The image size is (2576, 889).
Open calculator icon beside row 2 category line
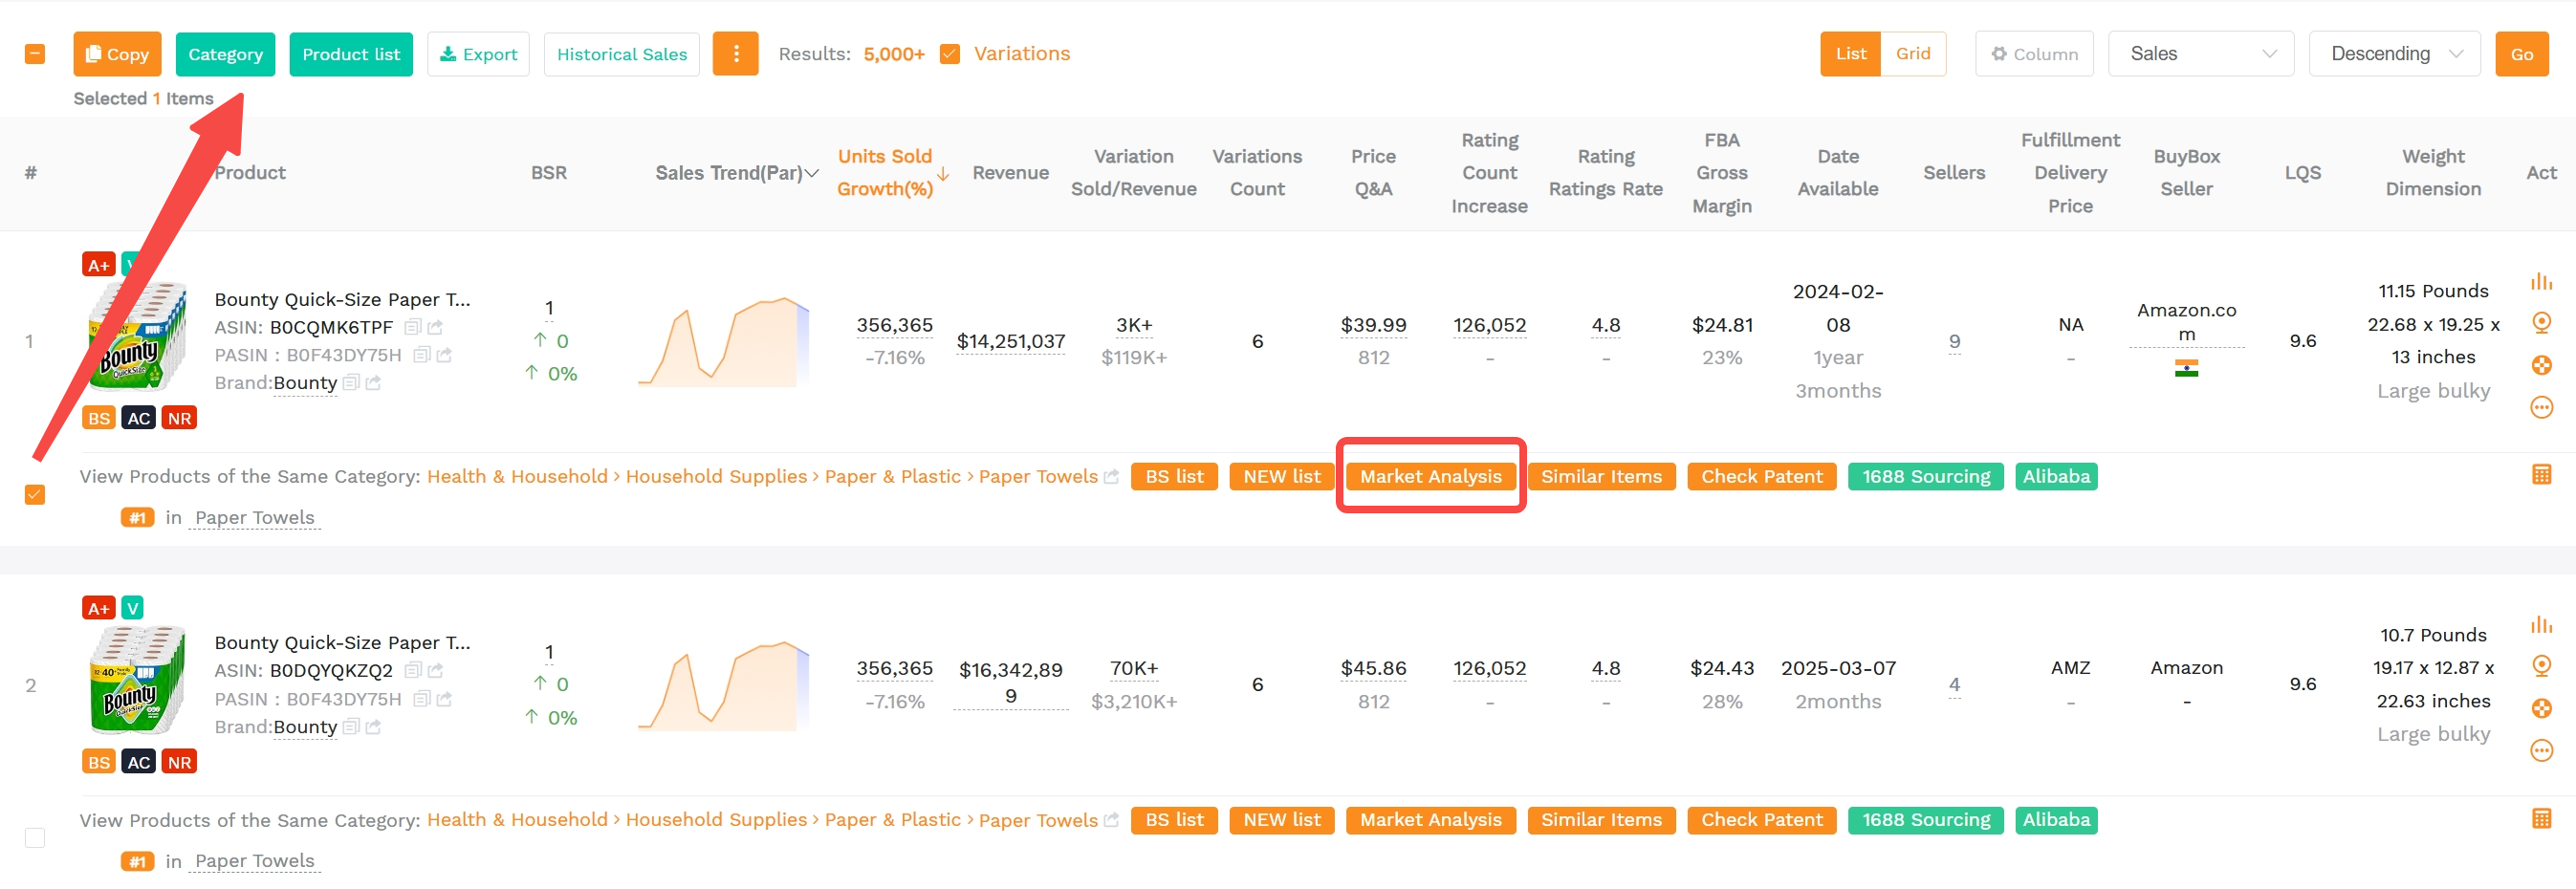tap(2541, 818)
